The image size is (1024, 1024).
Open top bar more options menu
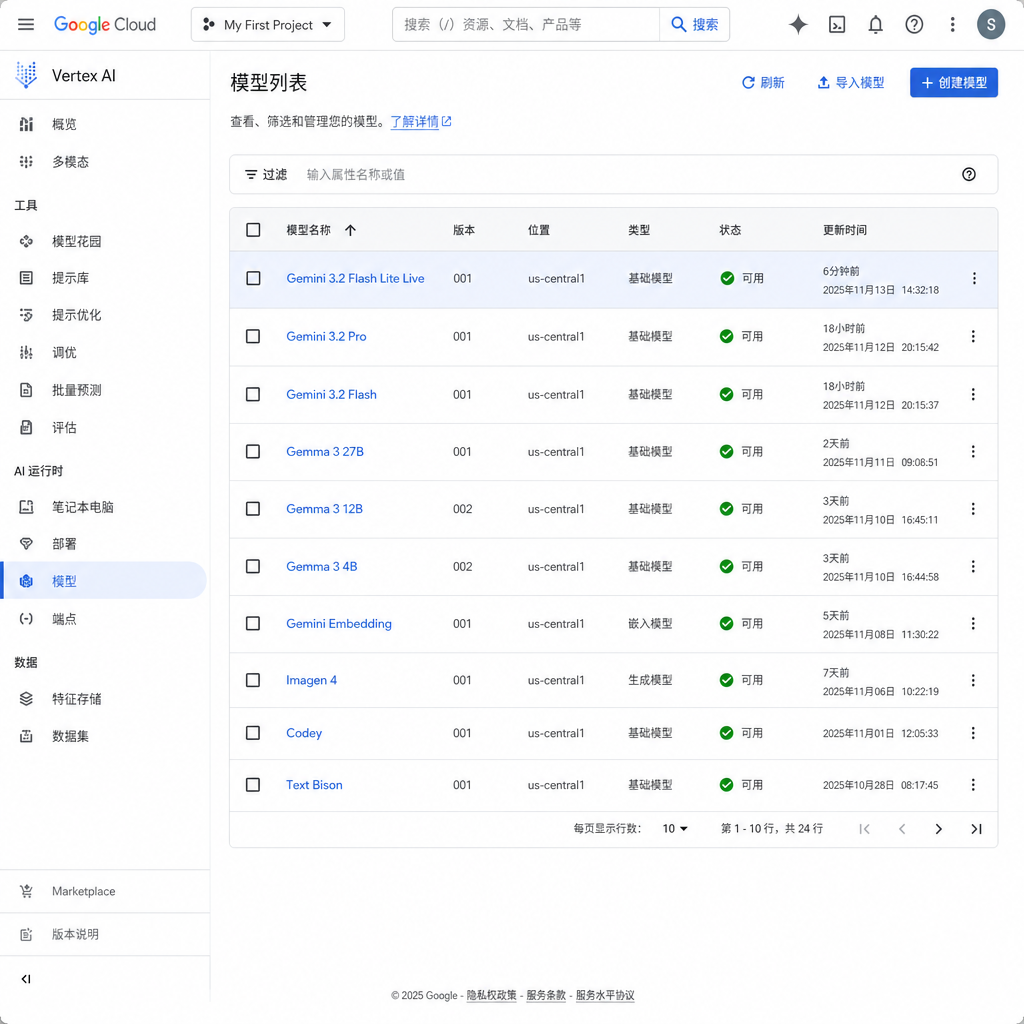click(952, 25)
